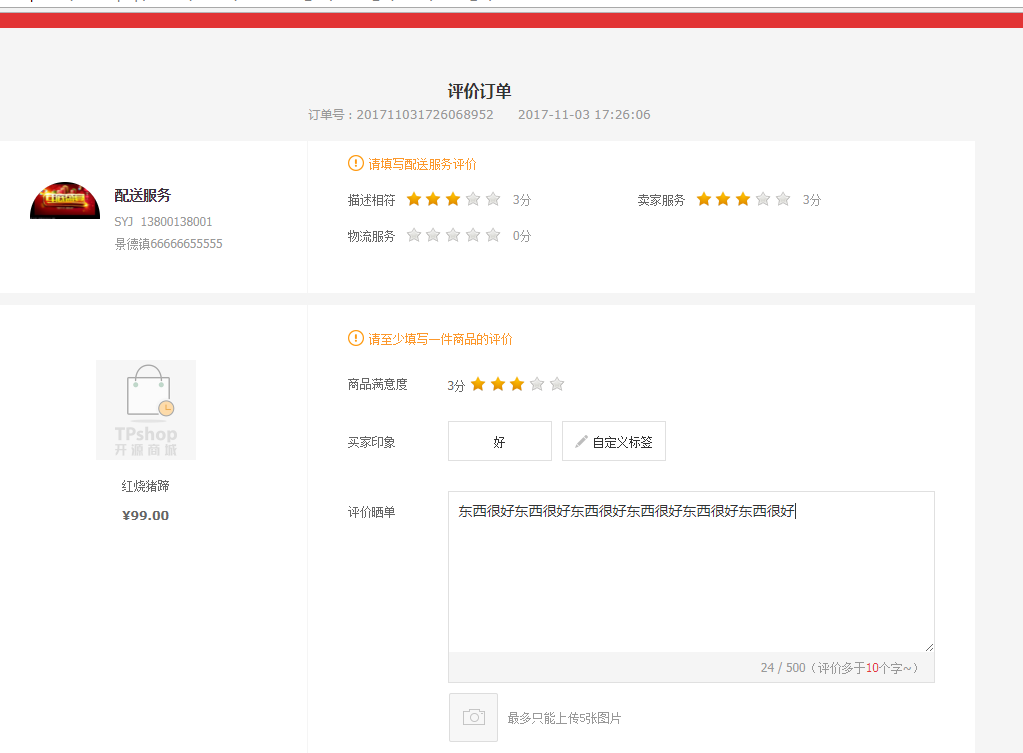Rate 物流服务 with one star
Image resolution: width=1023 pixels, height=753 pixels.
pyautogui.click(x=414, y=236)
